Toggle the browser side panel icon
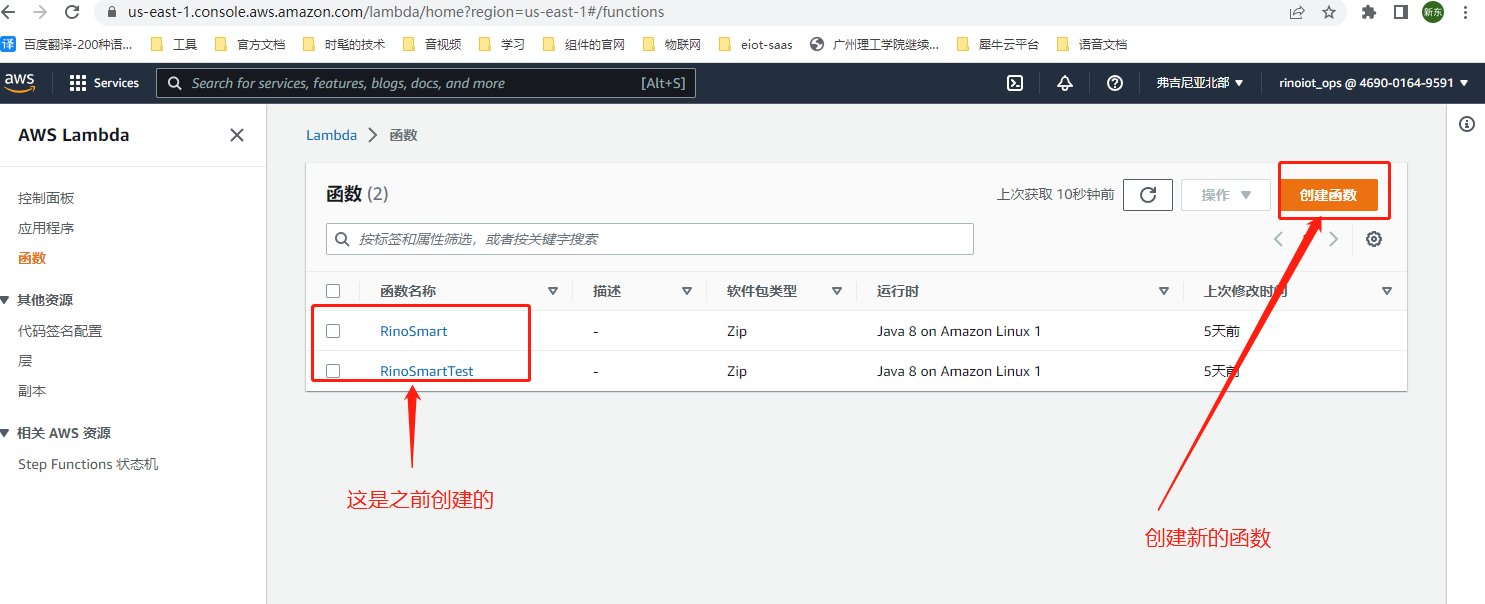The height and width of the screenshot is (604, 1485). (1401, 12)
